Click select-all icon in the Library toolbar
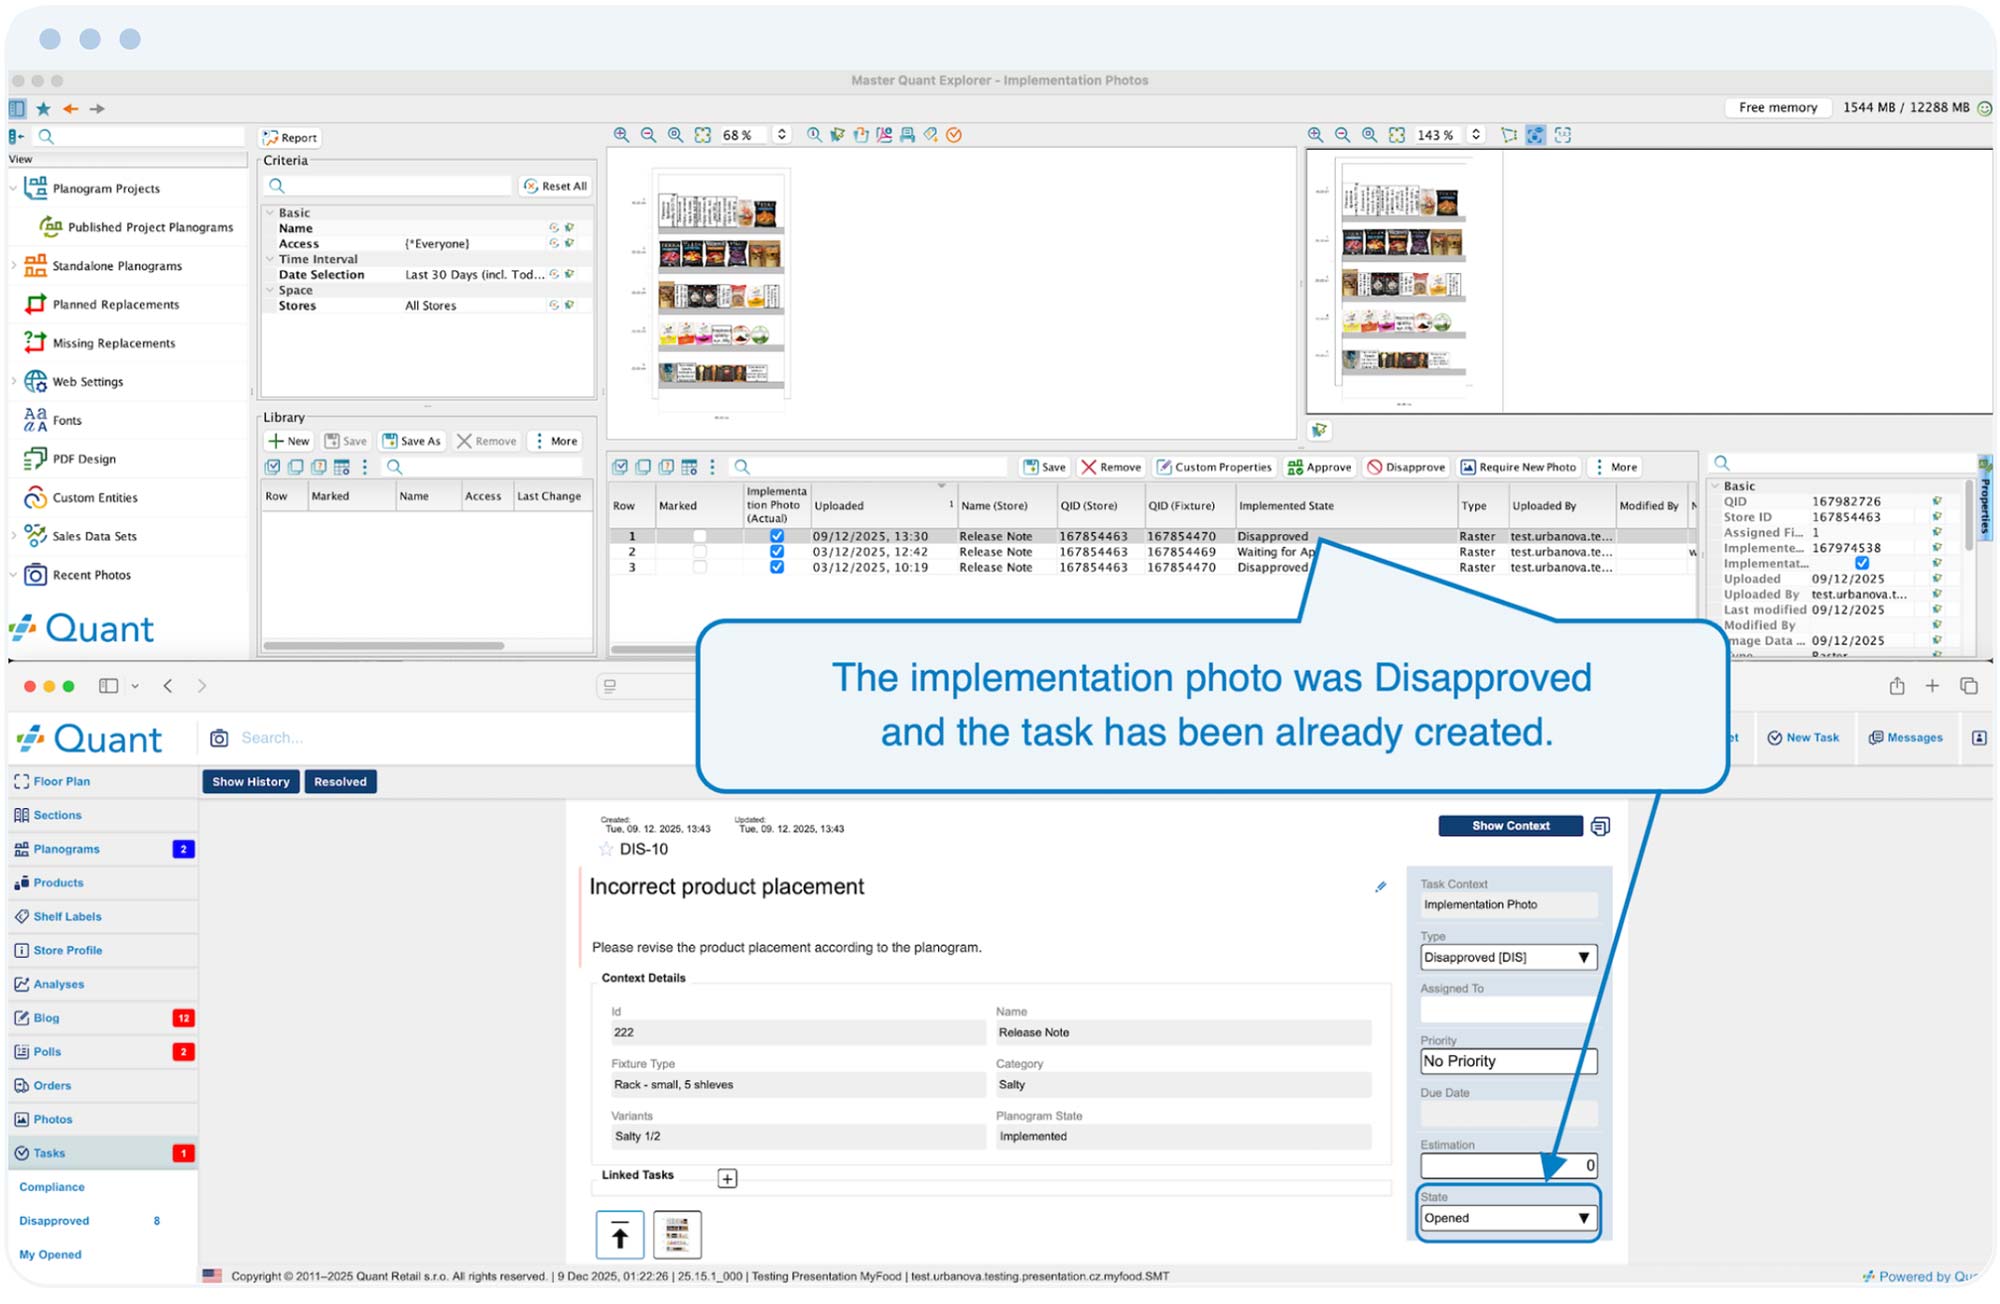The height and width of the screenshot is (1304, 2000). tap(272, 467)
